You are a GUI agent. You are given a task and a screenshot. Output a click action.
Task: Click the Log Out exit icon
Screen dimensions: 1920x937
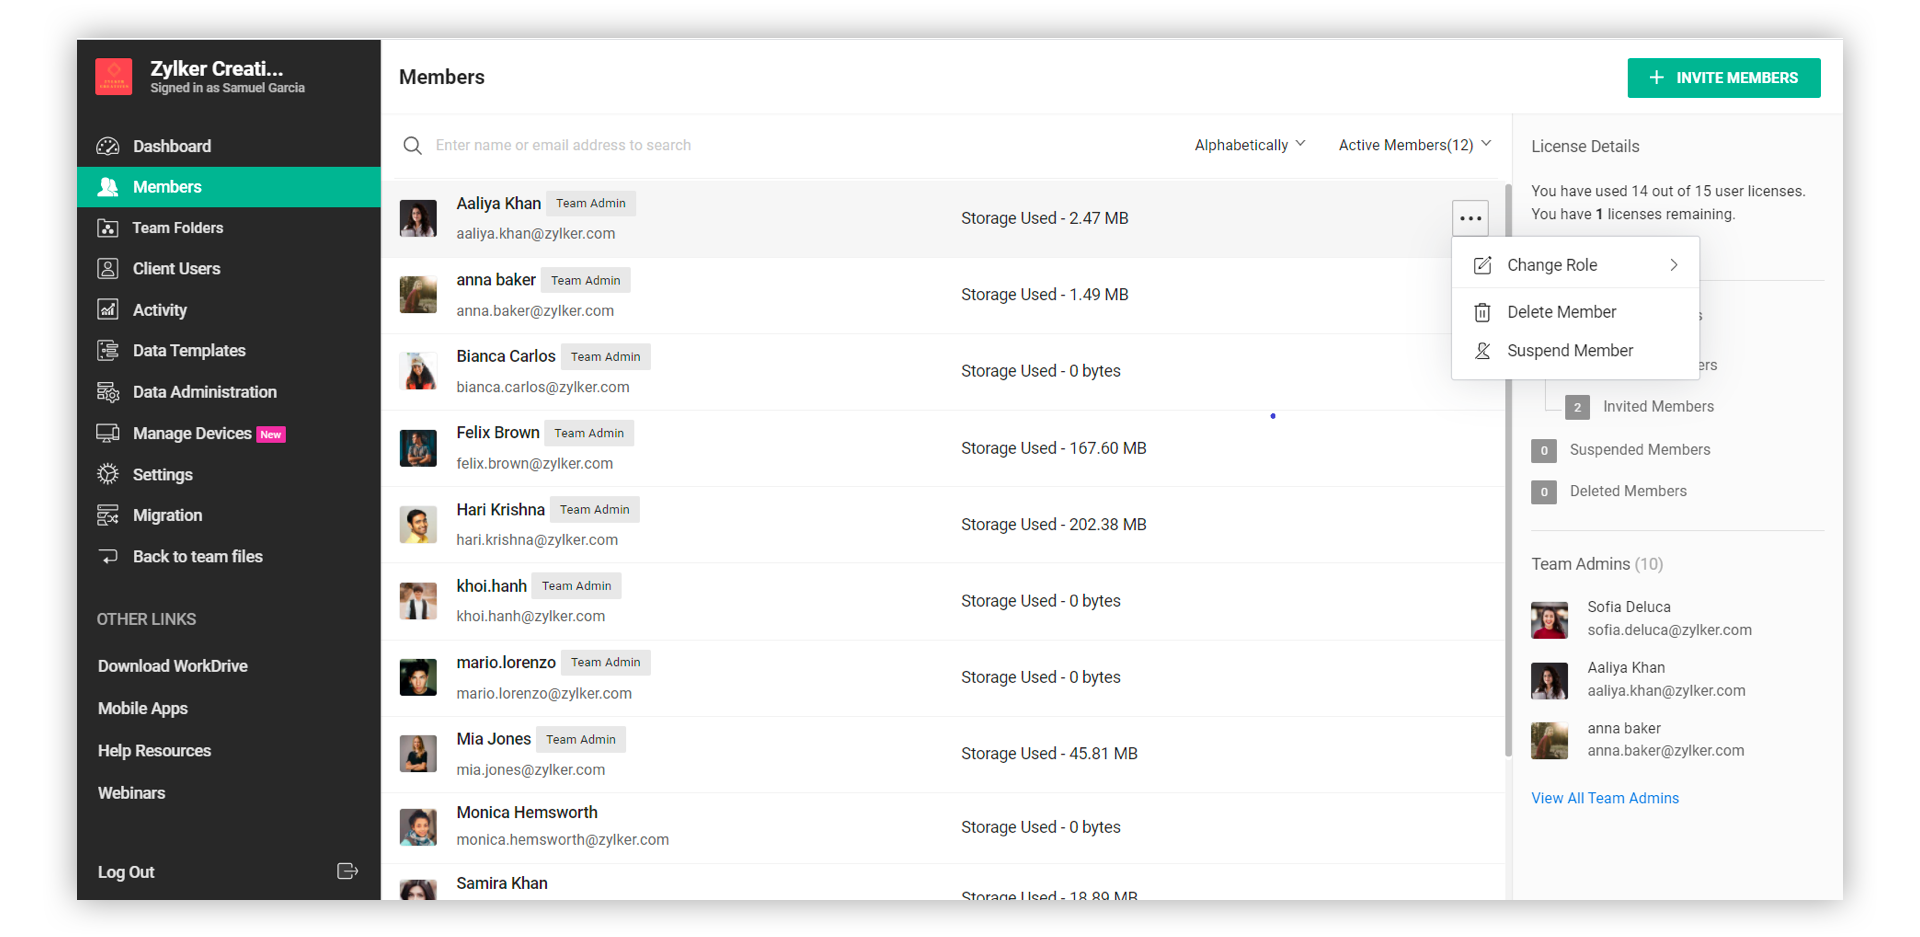[347, 871]
